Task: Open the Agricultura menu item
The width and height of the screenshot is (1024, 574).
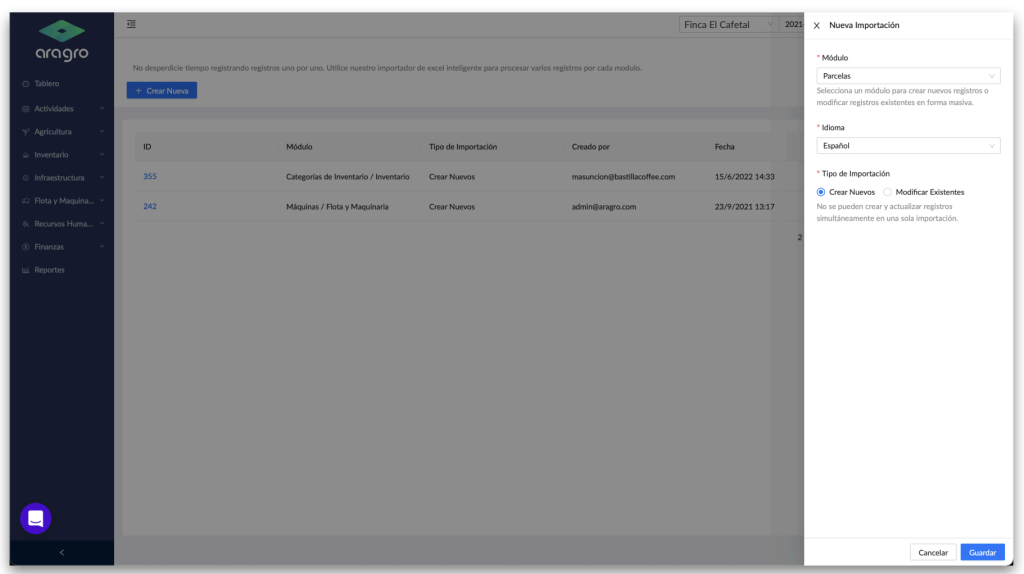Action: 62,132
